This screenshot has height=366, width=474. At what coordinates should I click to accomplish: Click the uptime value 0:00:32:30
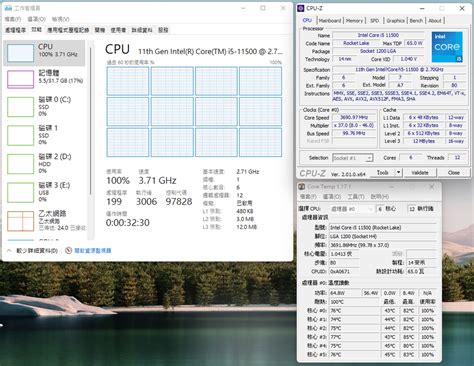click(x=128, y=223)
